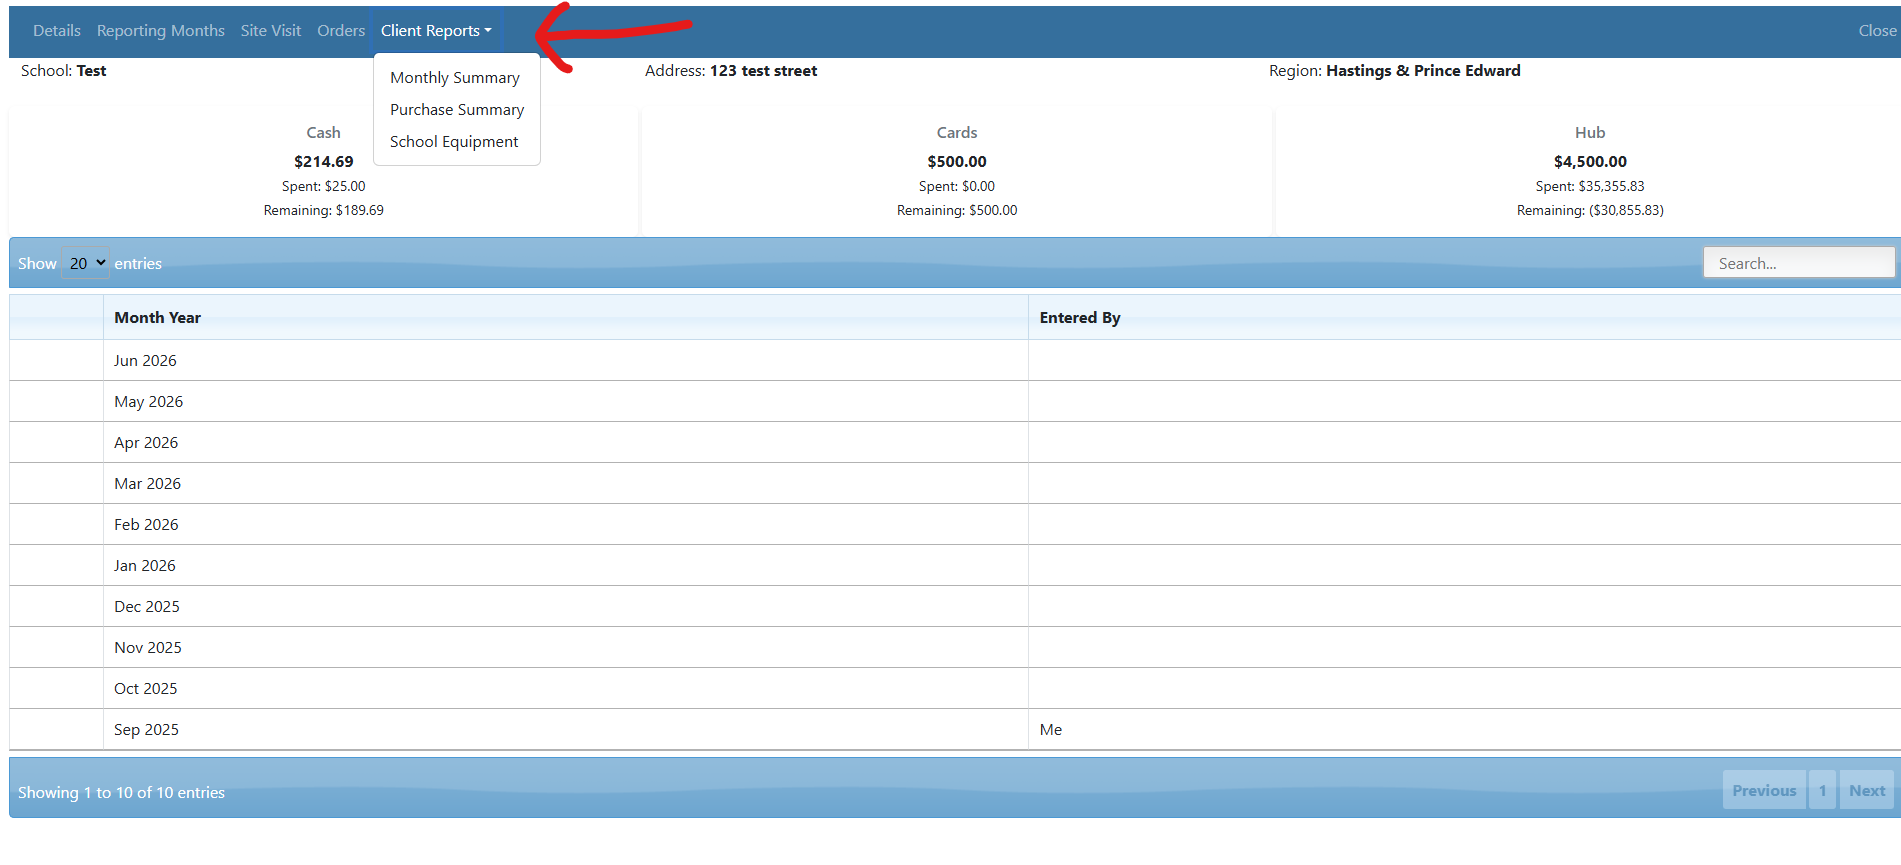Select the Jun 2026 row
Viewport: 1901px width, 865px height.
coord(145,361)
